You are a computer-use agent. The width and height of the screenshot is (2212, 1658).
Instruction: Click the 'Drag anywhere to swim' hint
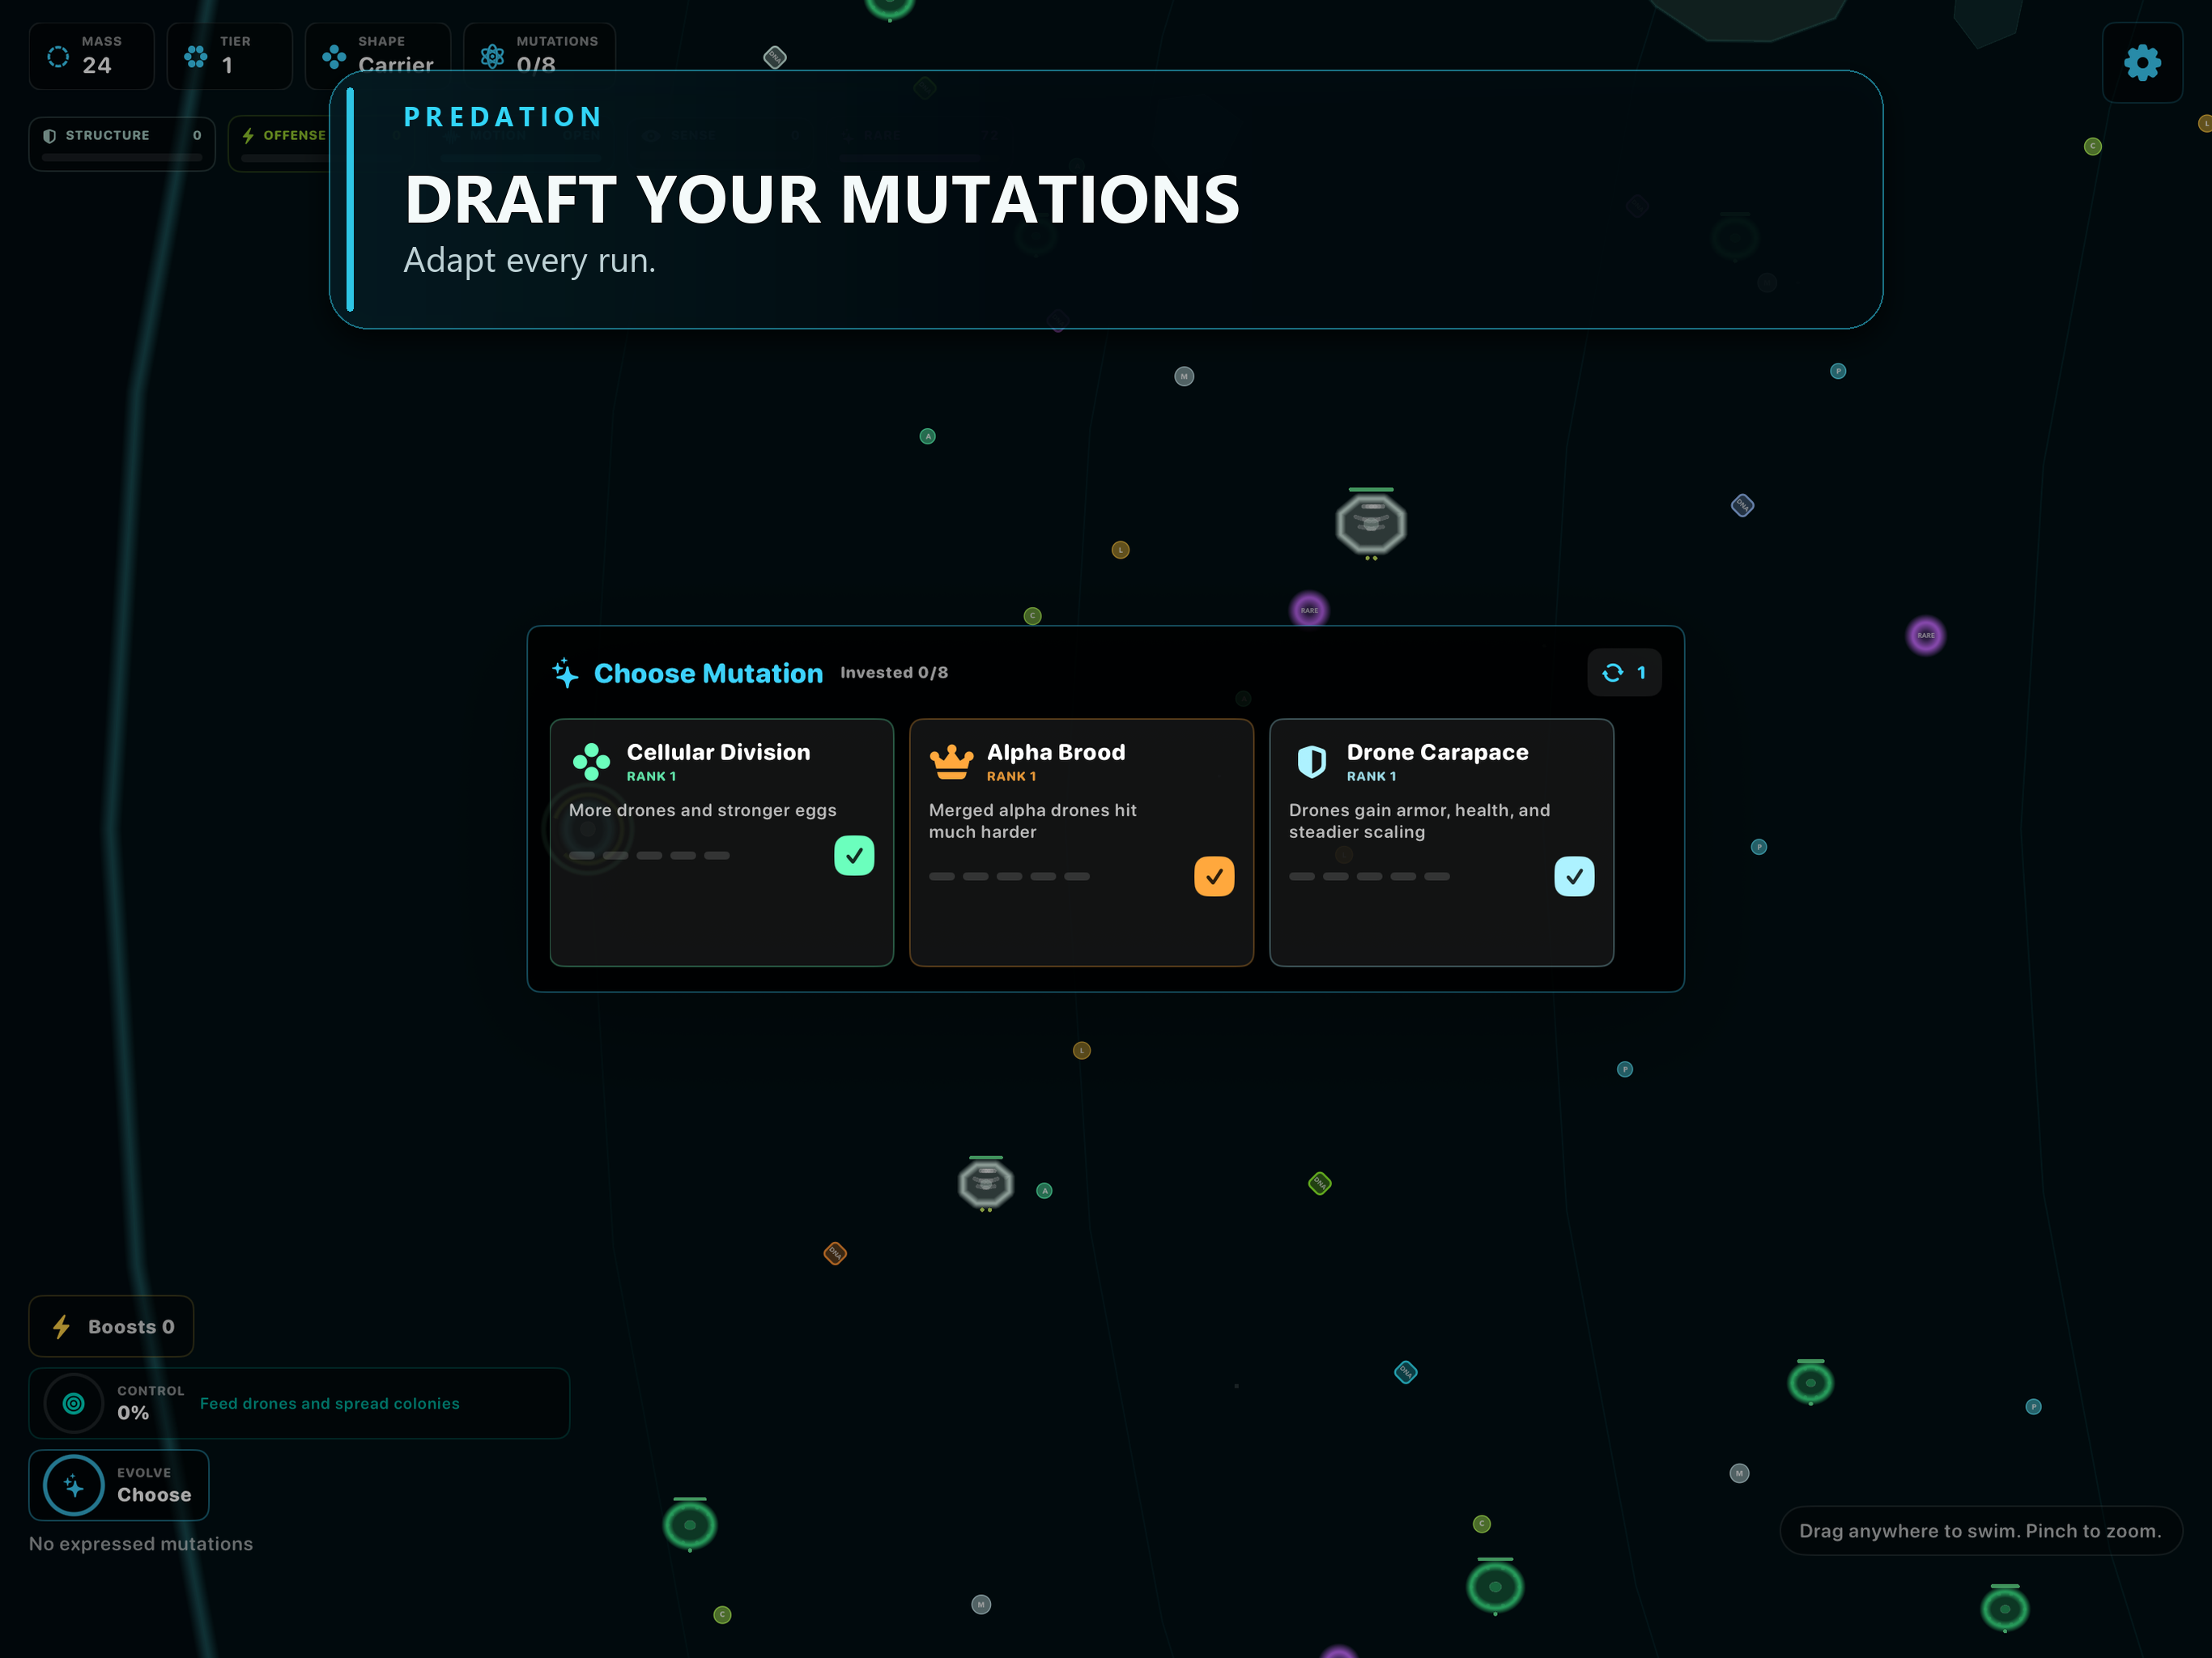pyautogui.click(x=1980, y=1531)
